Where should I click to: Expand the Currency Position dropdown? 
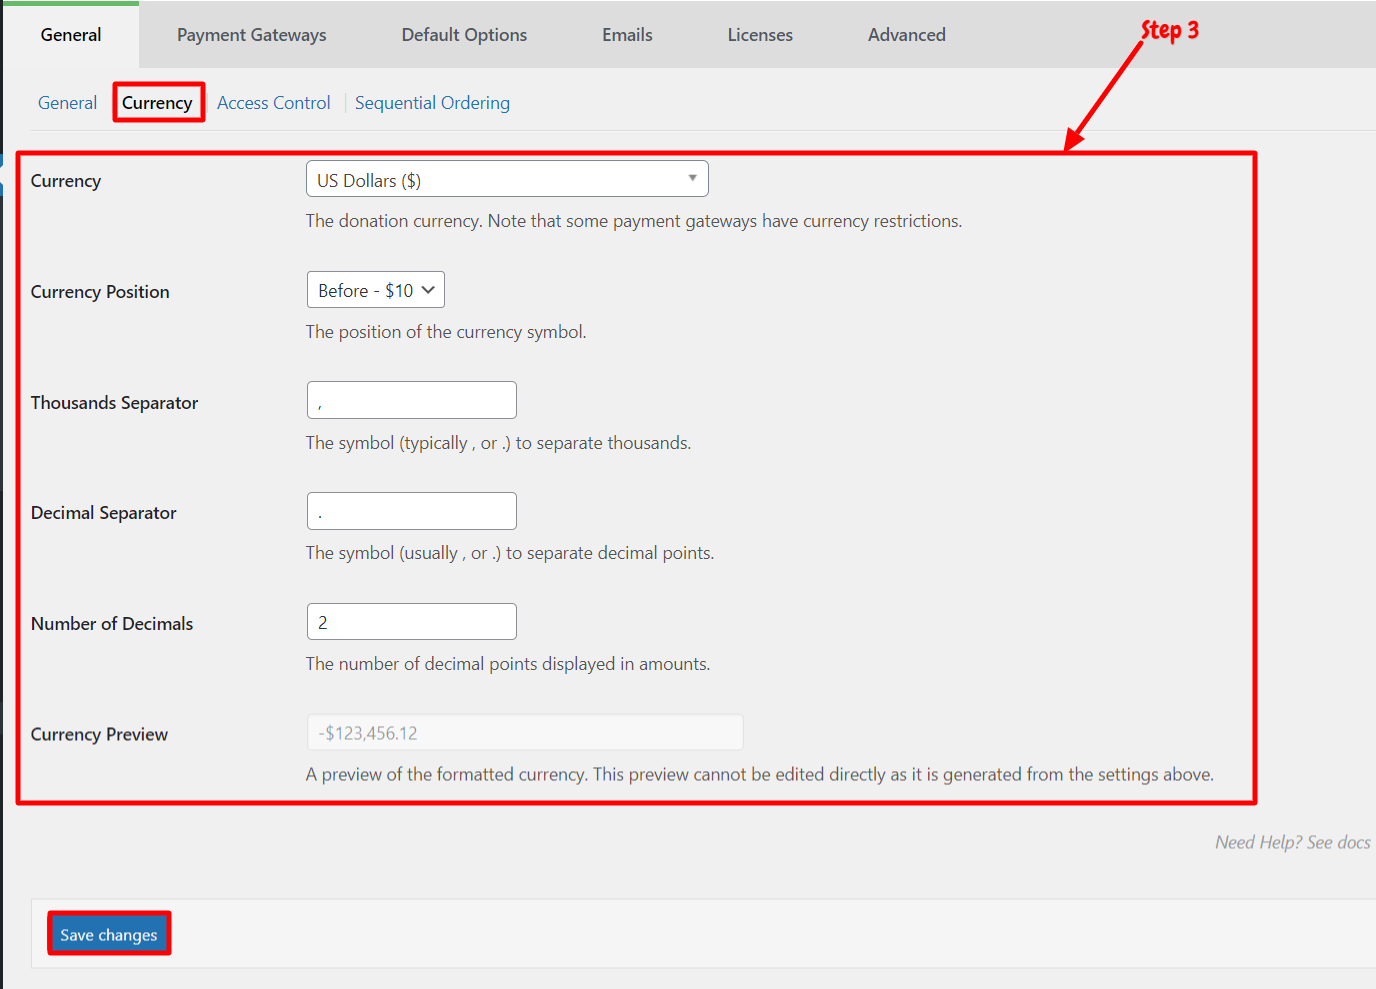coord(376,290)
